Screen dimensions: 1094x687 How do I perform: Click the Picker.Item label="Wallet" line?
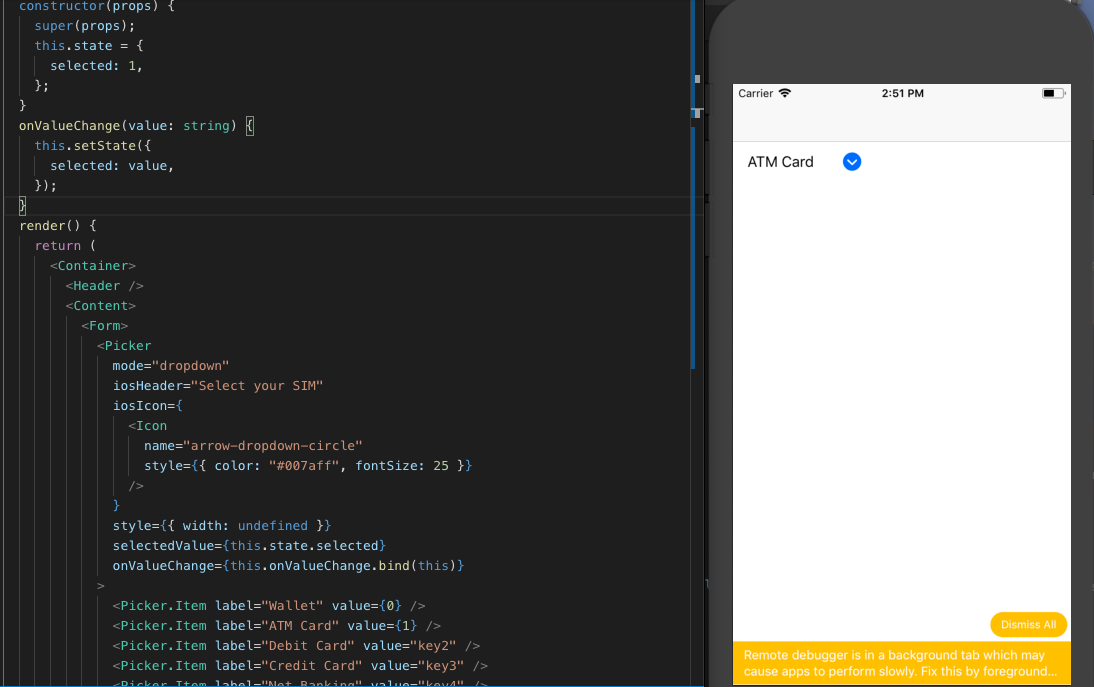(x=269, y=606)
